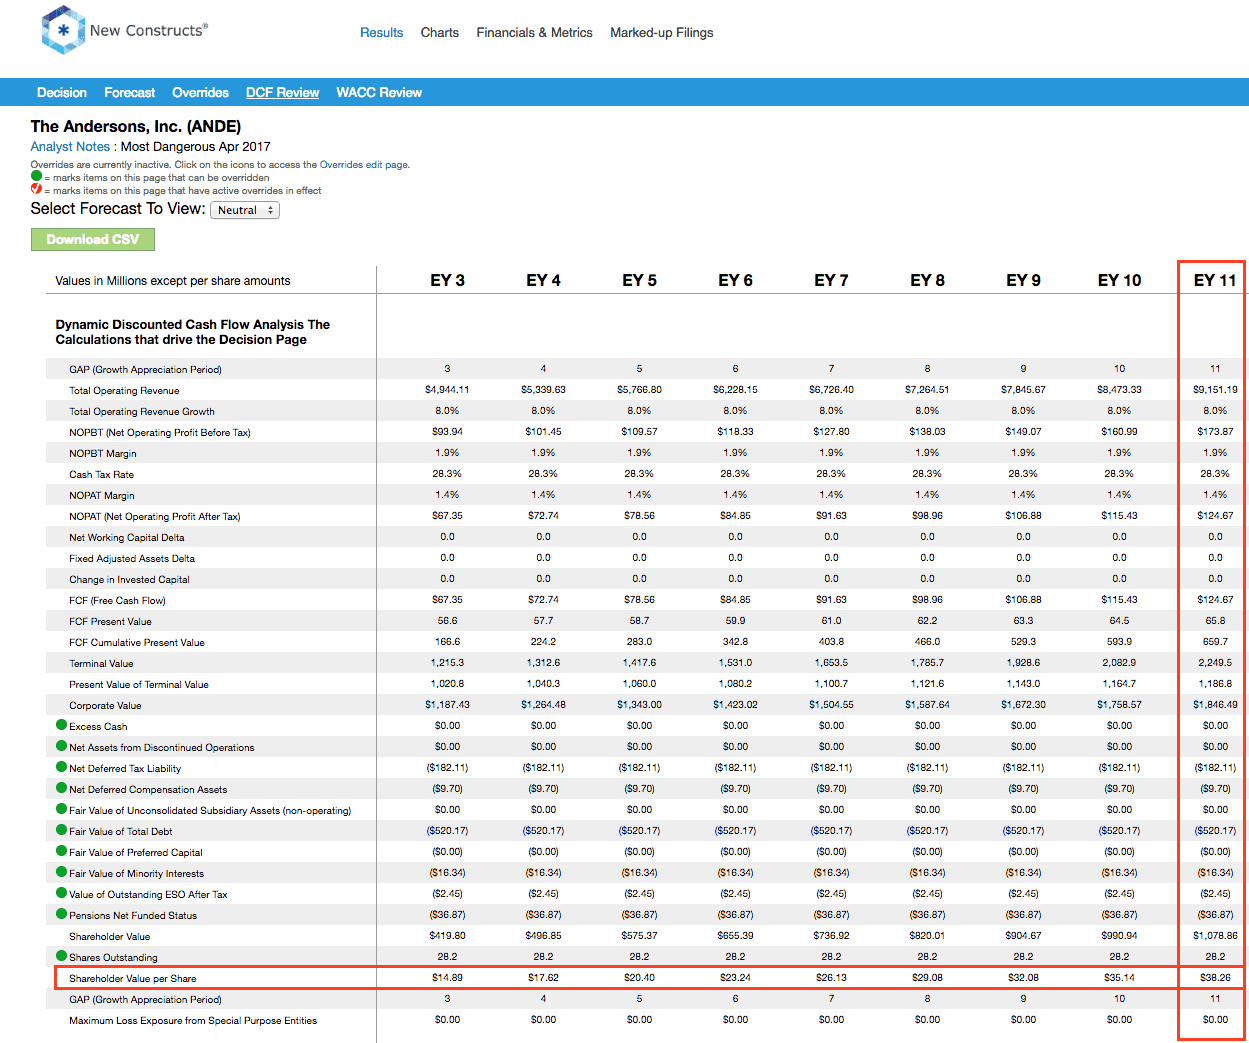The height and width of the screenshot is (1043, 1249).
Task: Open override icon for Net Assets from Discontinued Operations
Action: pyautogui.click(x=62, y=746)
